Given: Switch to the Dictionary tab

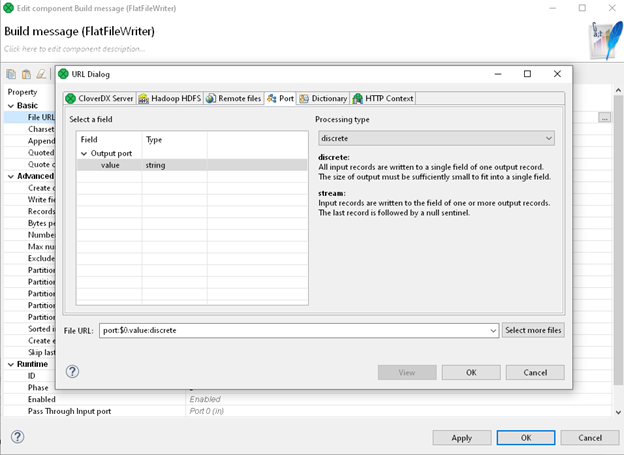Looking at the screenshot, I should click(323, 98).
